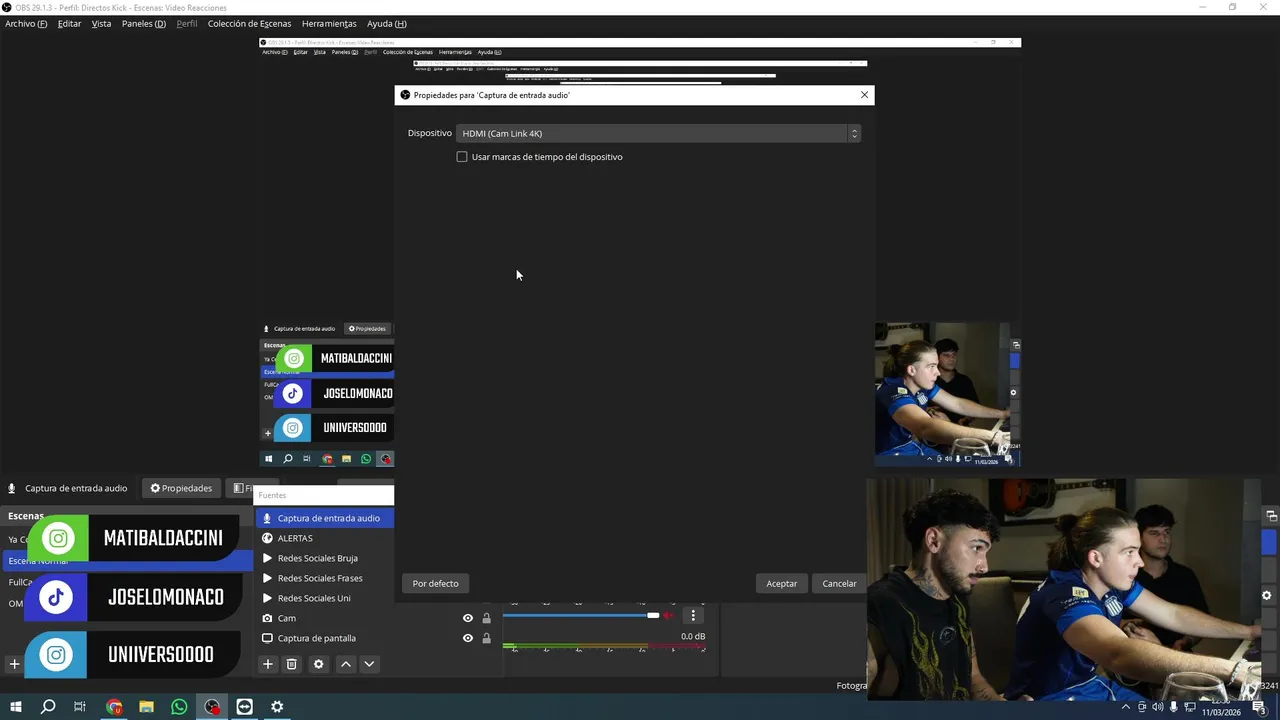The image size is (1280, 720).
Task: Mute audio with red speaker icon in mixer
Action: [x=669, y=616]
